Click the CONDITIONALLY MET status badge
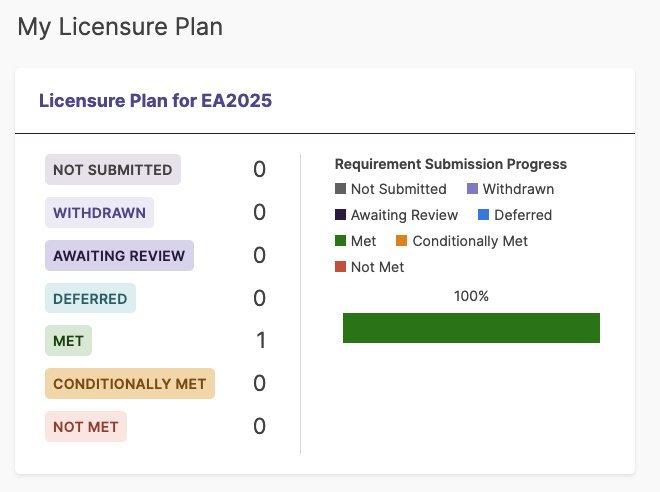Viewport: 660px width, 492px height. [x=130, y=384]
